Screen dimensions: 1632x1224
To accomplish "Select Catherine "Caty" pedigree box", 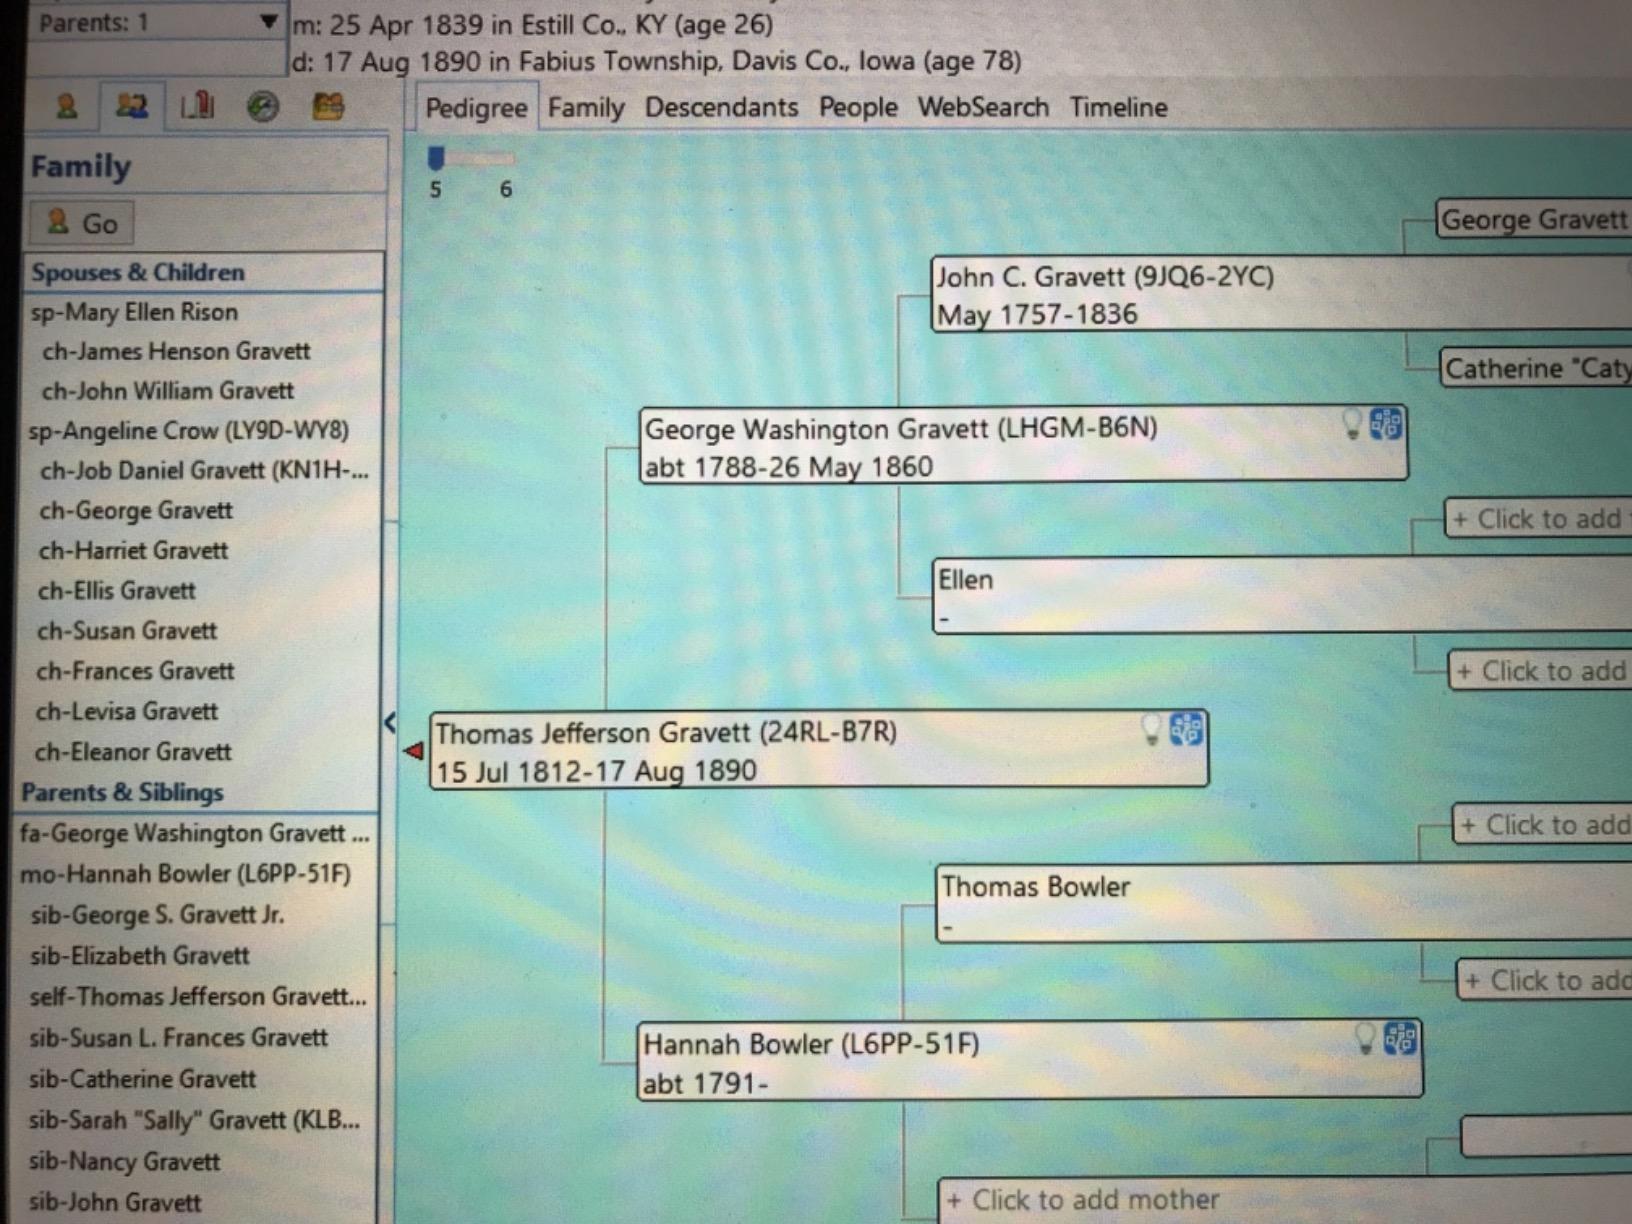I will (1537, 368).
